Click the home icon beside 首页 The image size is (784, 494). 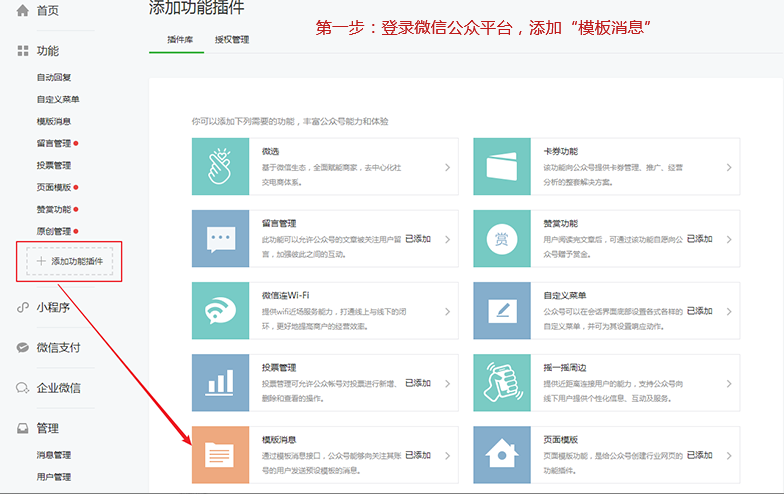(22, 10)
